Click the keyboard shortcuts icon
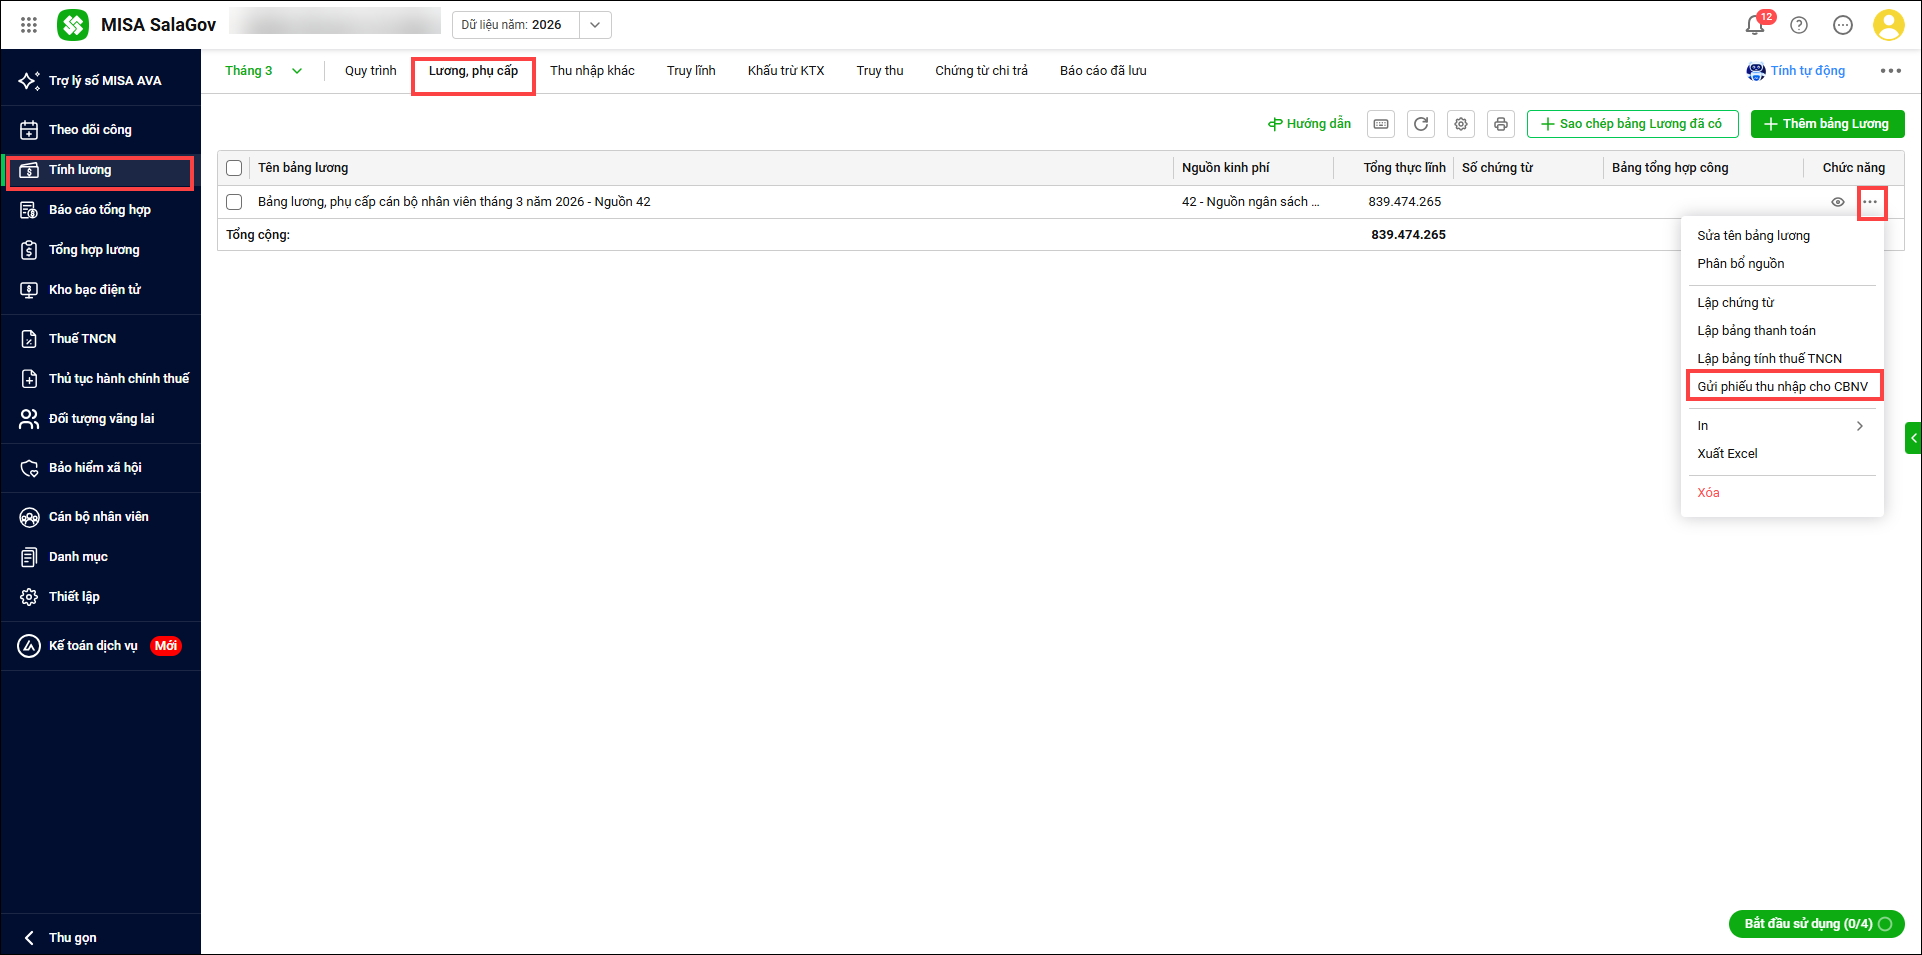 click(1381, 124)
